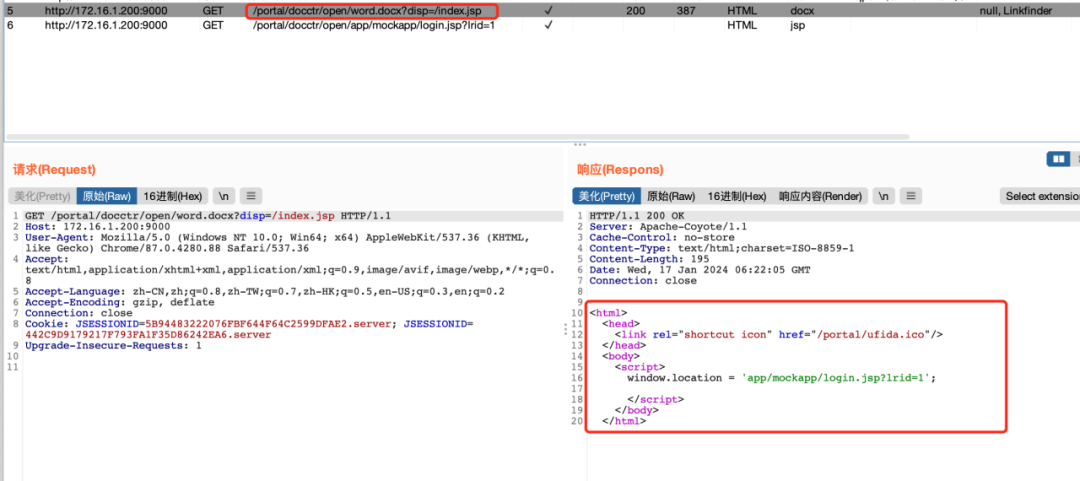Open the 响应内容(Render) response tab
Screen dimensions: 1080x481
(x=820, y=196)
